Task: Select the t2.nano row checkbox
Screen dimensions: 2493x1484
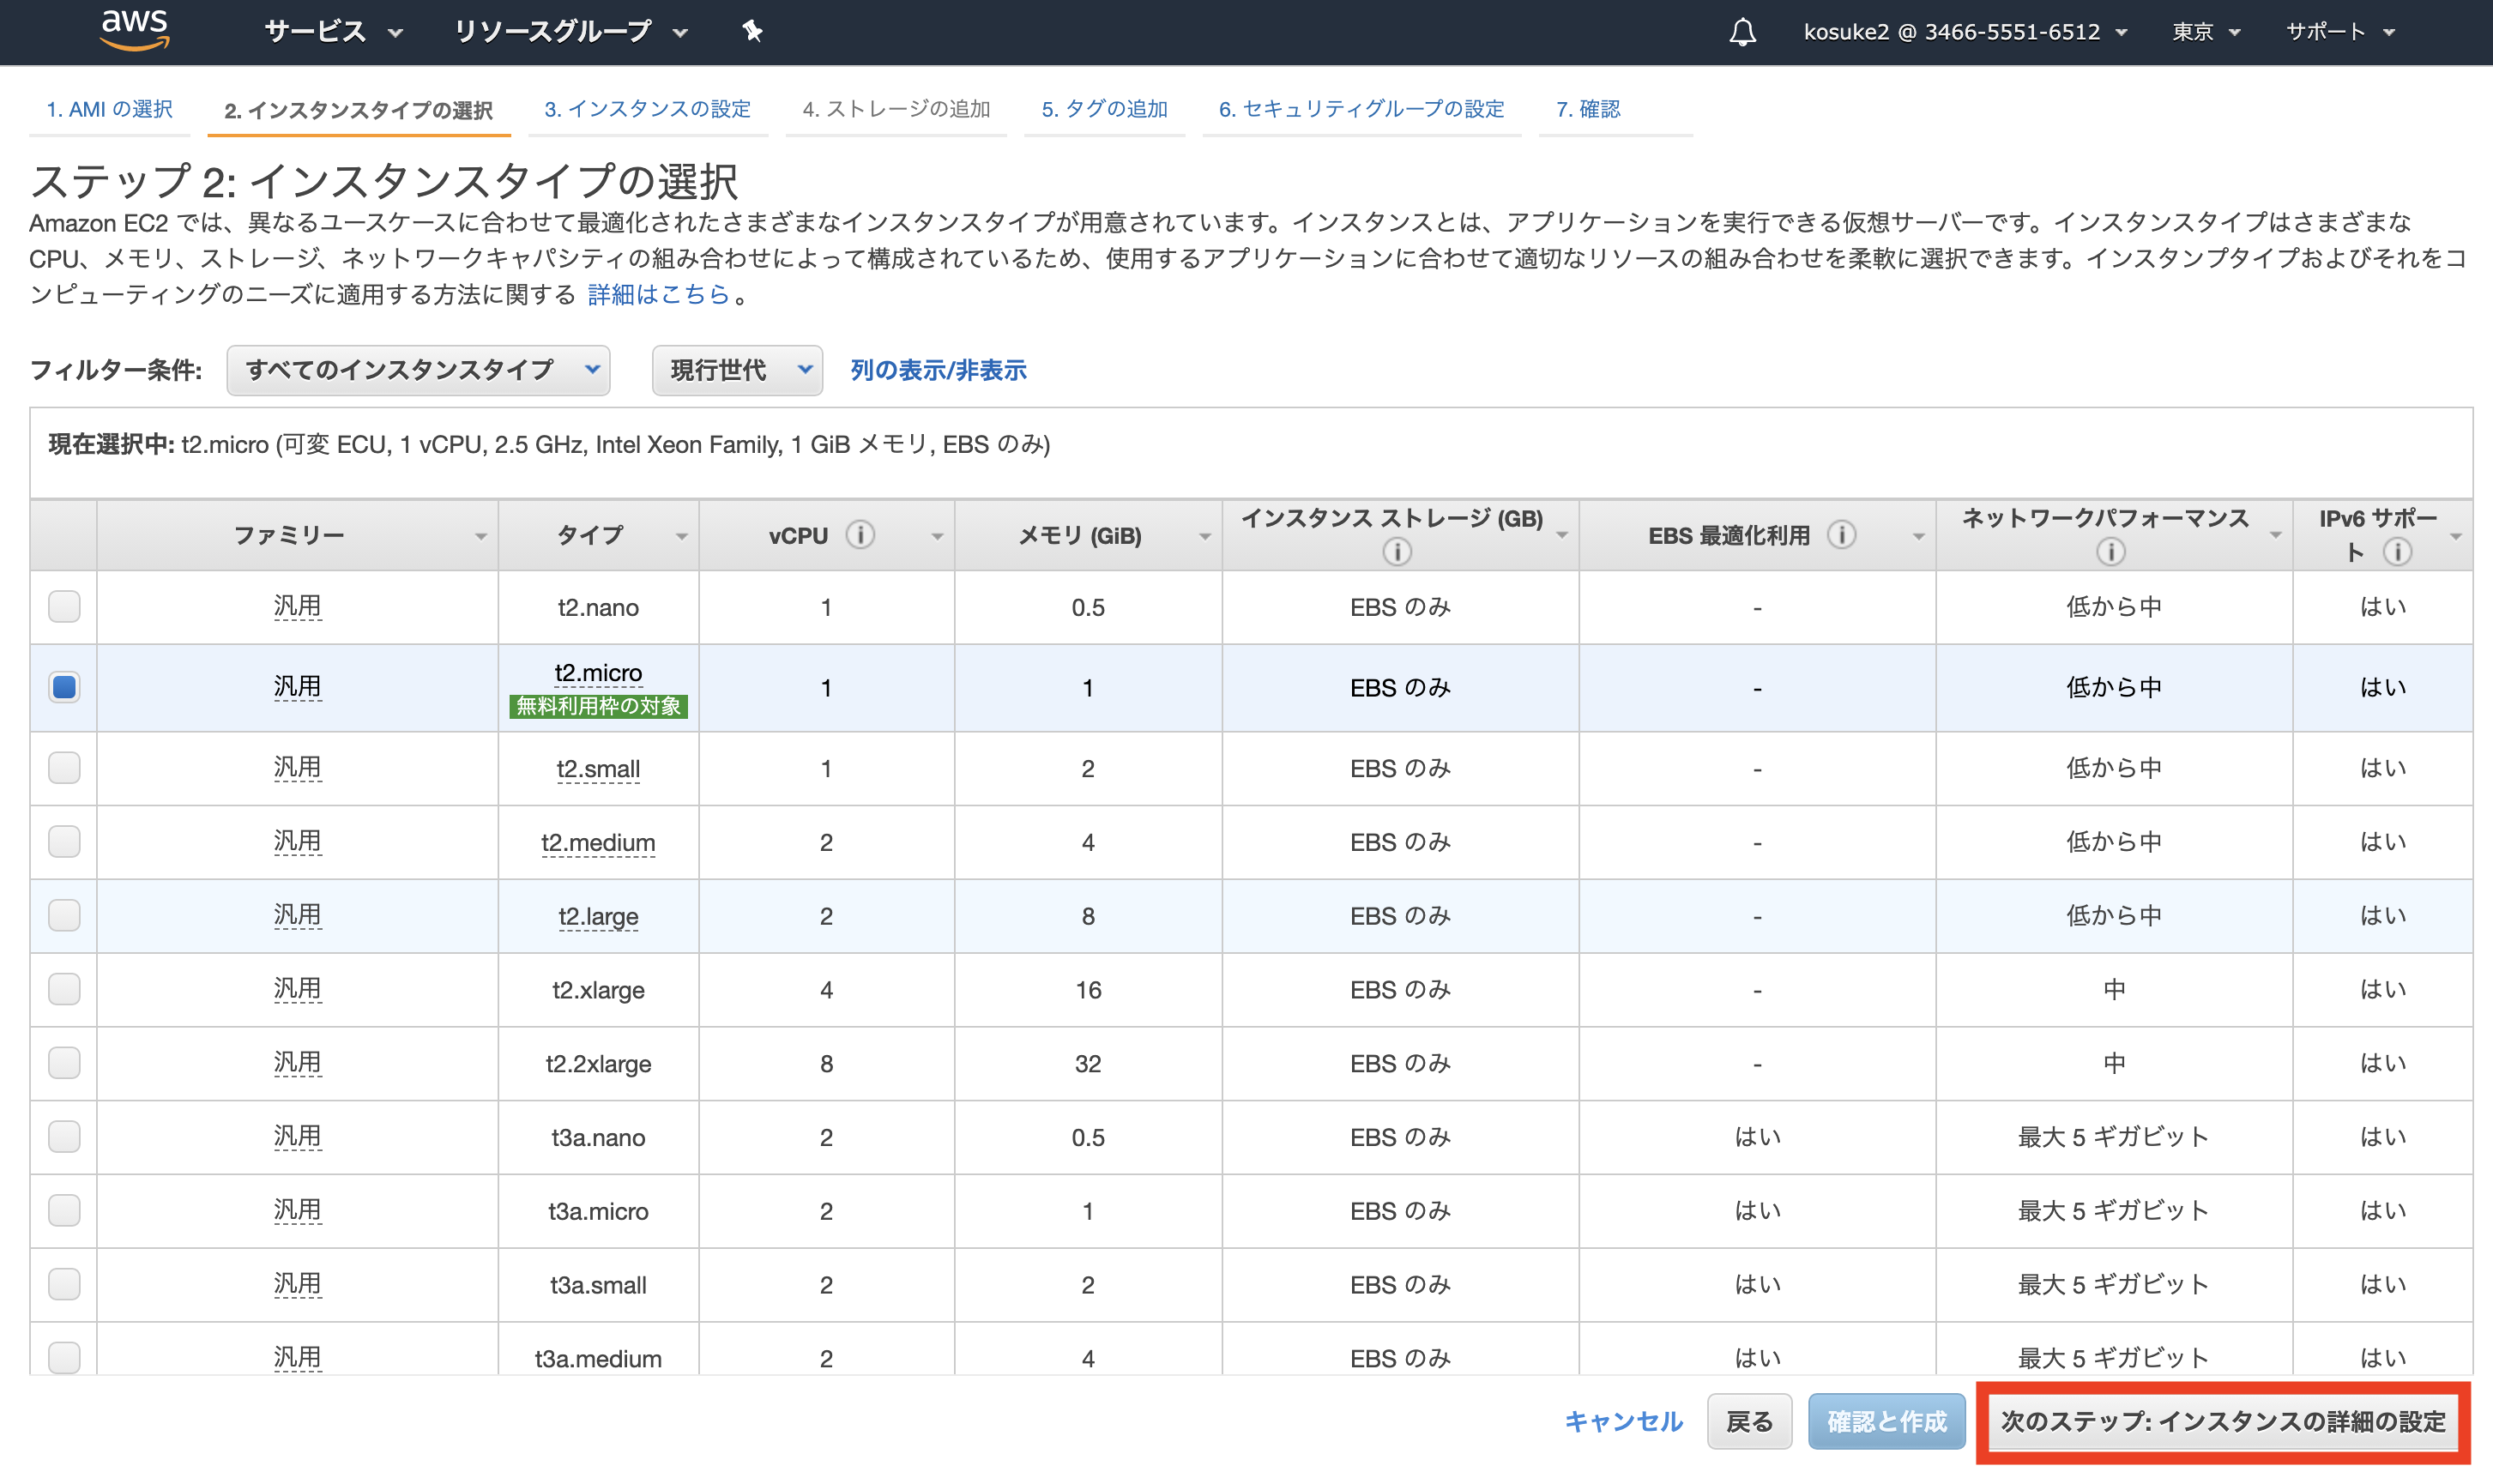Action: [x=64, y=606]
